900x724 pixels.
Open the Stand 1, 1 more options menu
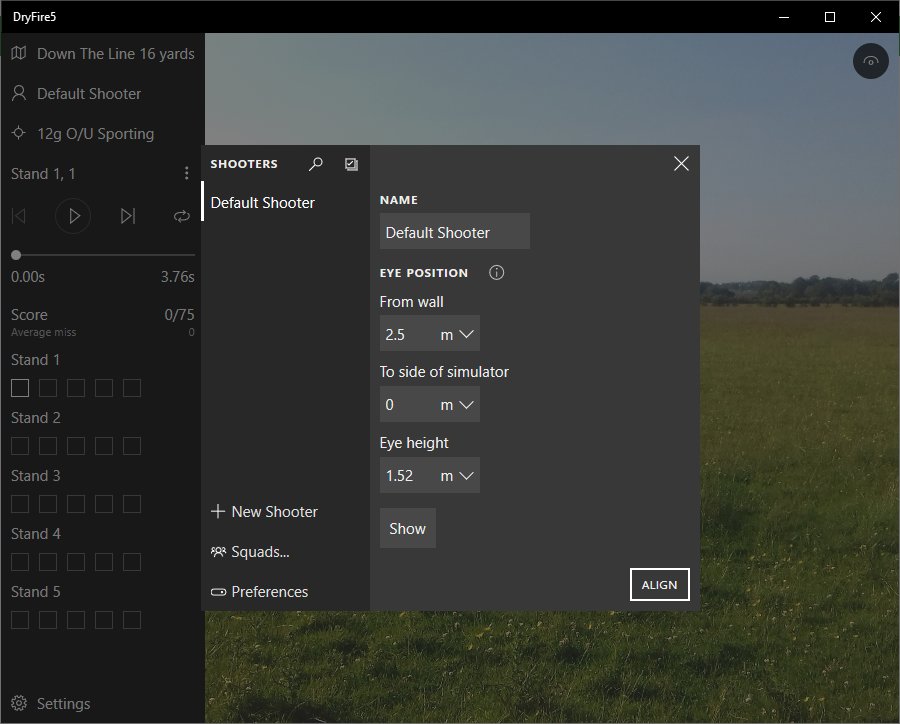(x=186, y=174)
